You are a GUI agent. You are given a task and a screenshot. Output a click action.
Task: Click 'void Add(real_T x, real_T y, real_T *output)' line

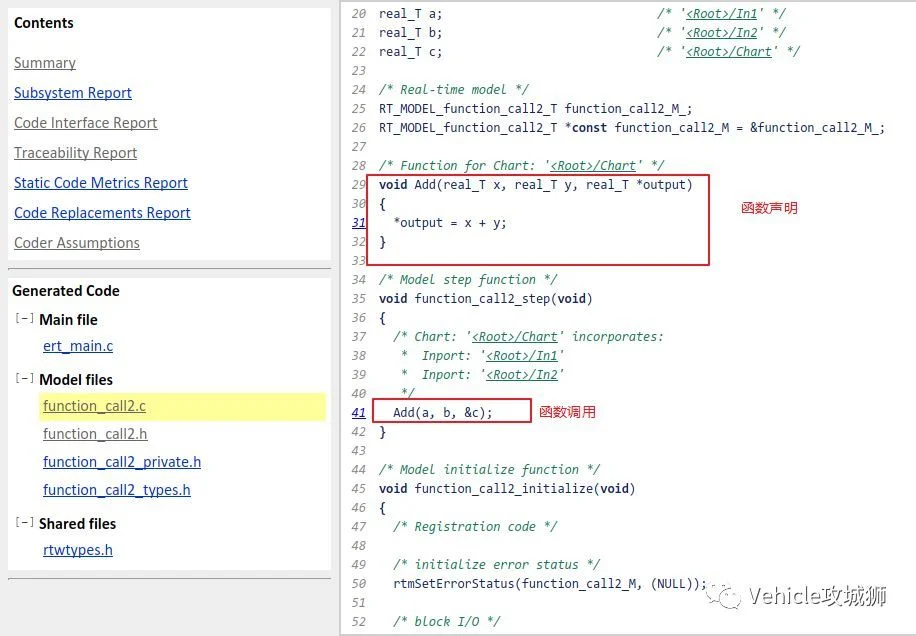coord(536,185)
